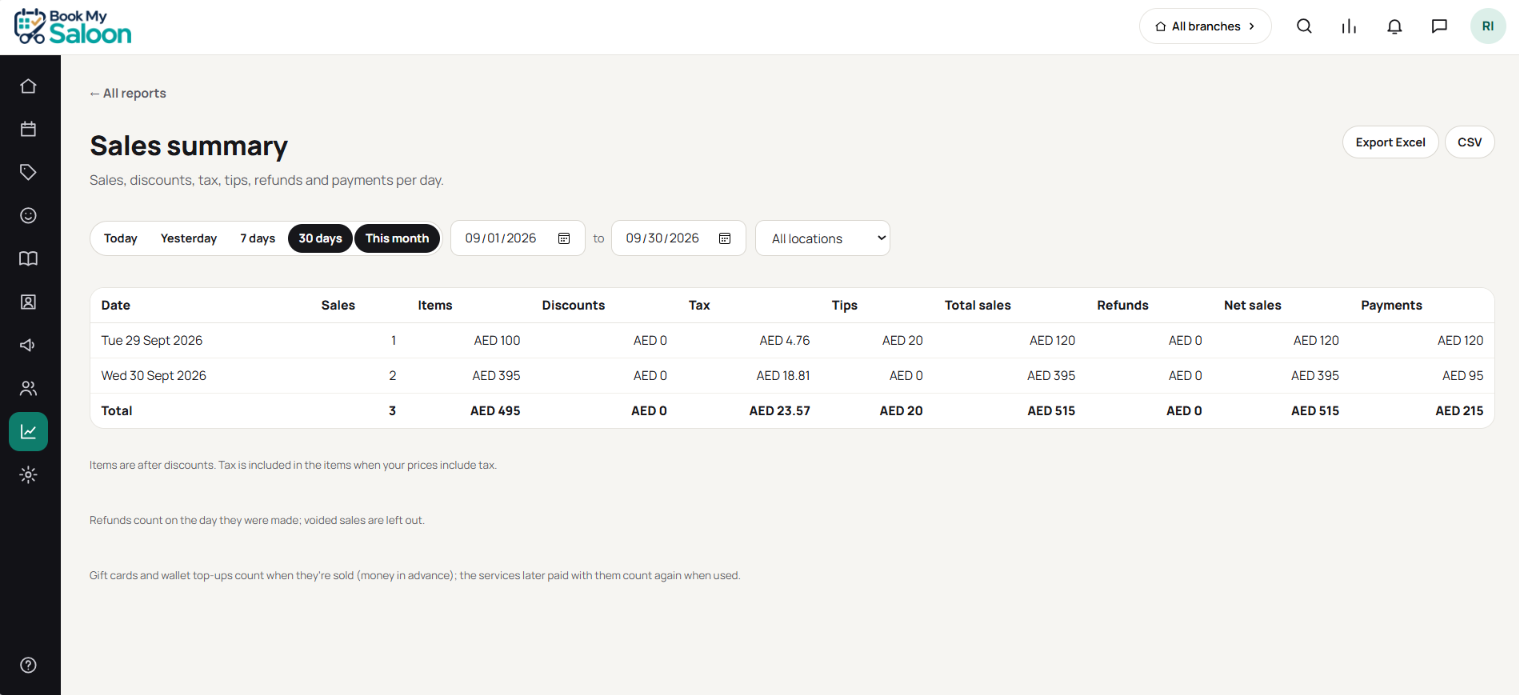Click the search magnifier icon
1519x695 pixels.
[x=1304, y=27]
